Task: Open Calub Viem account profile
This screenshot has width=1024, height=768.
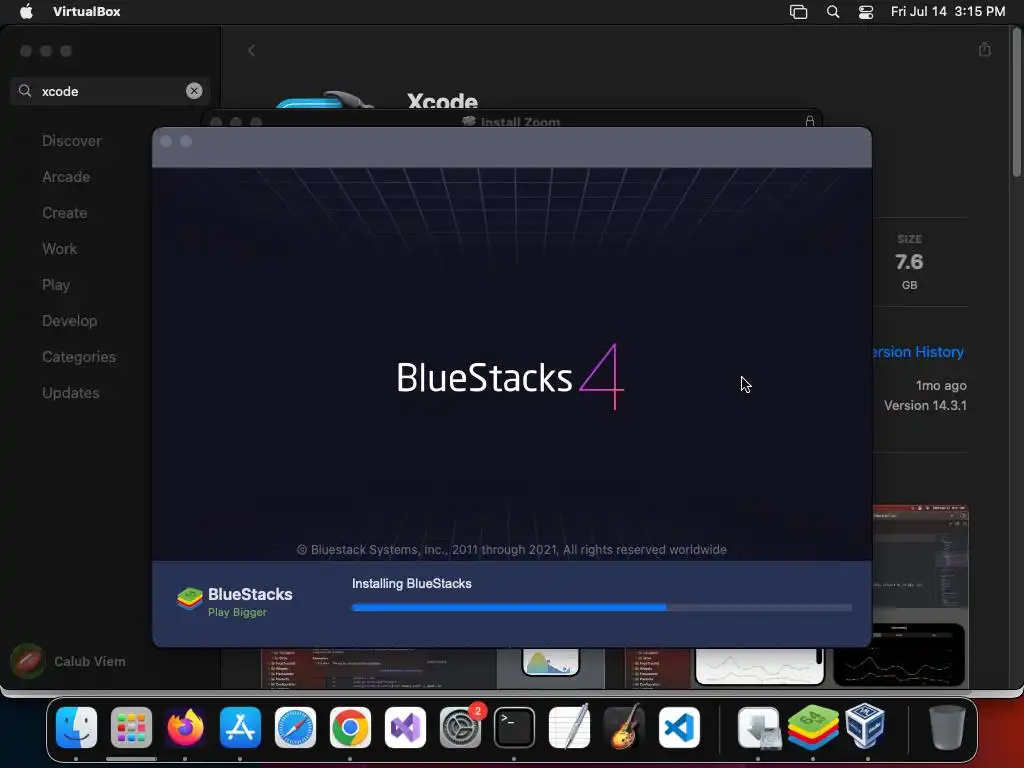Action: tap(69, 661)
